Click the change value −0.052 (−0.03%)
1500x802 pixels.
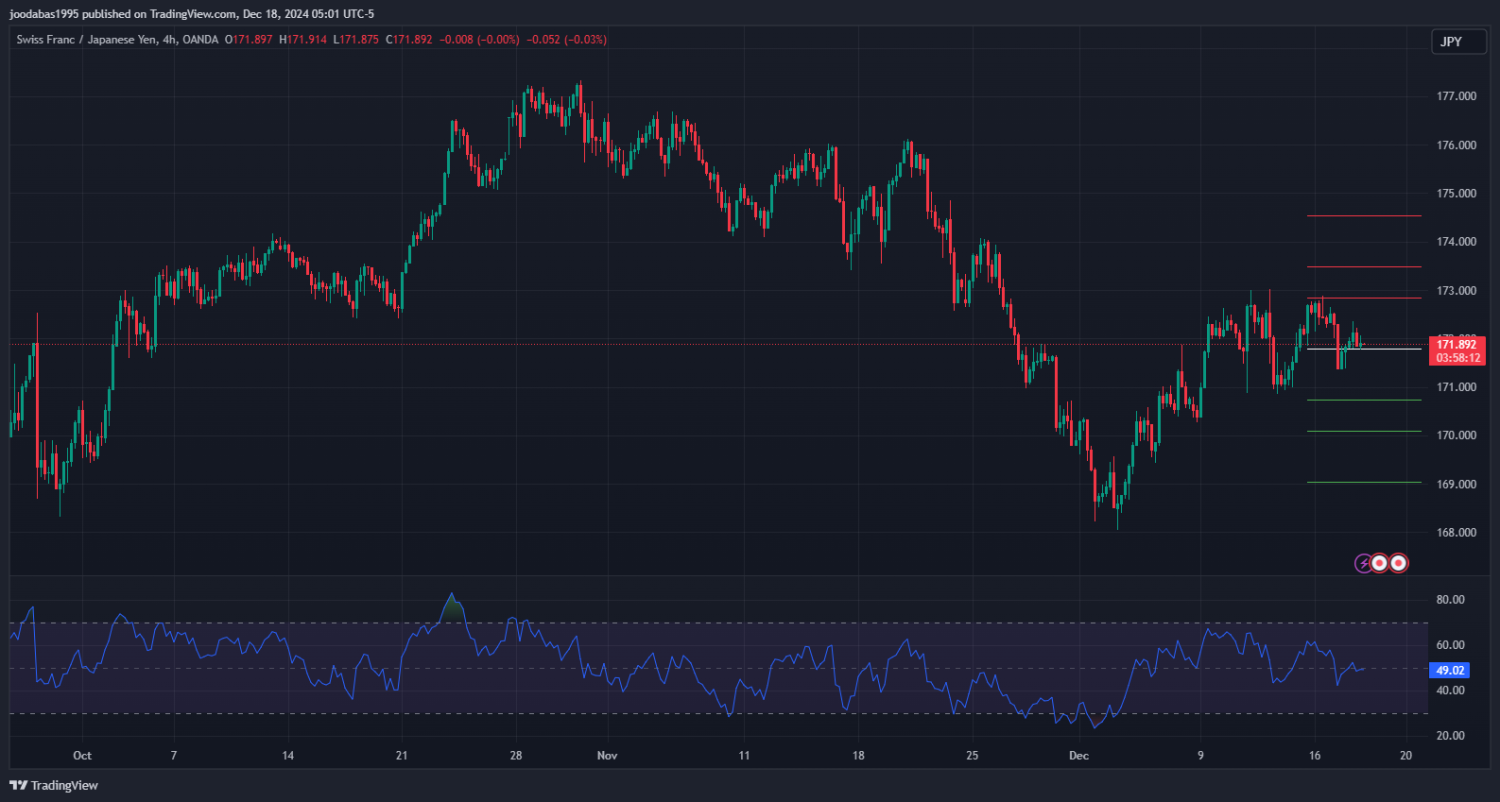click(x=565, y=40)
